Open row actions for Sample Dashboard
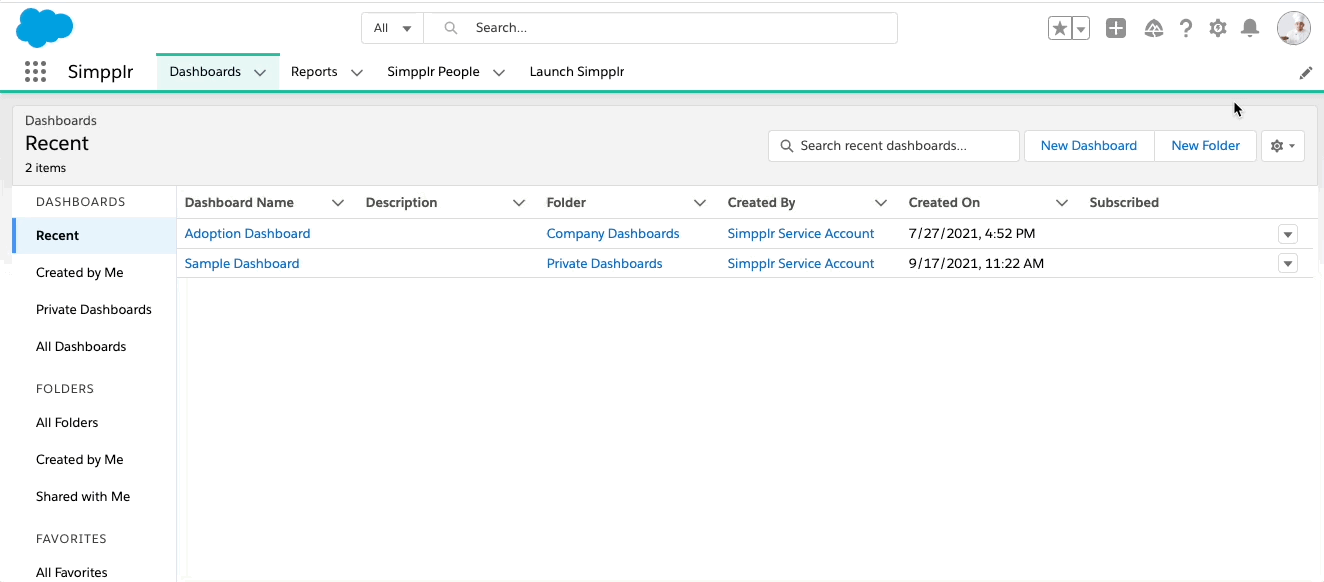The height and width of the screenshot is (582, 1324). [x=1288, y=264]
